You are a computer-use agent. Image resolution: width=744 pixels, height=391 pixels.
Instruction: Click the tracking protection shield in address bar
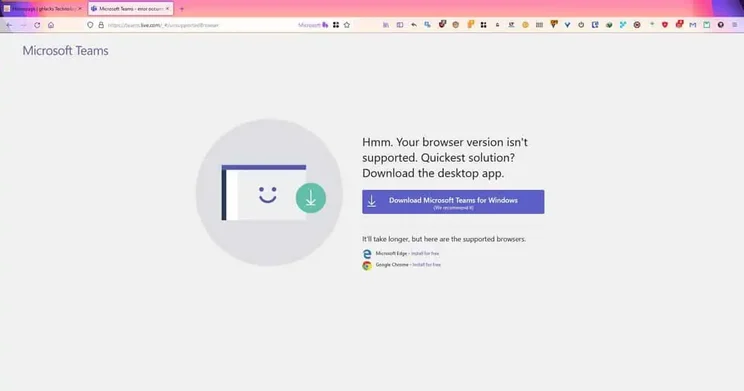point(90,25)
